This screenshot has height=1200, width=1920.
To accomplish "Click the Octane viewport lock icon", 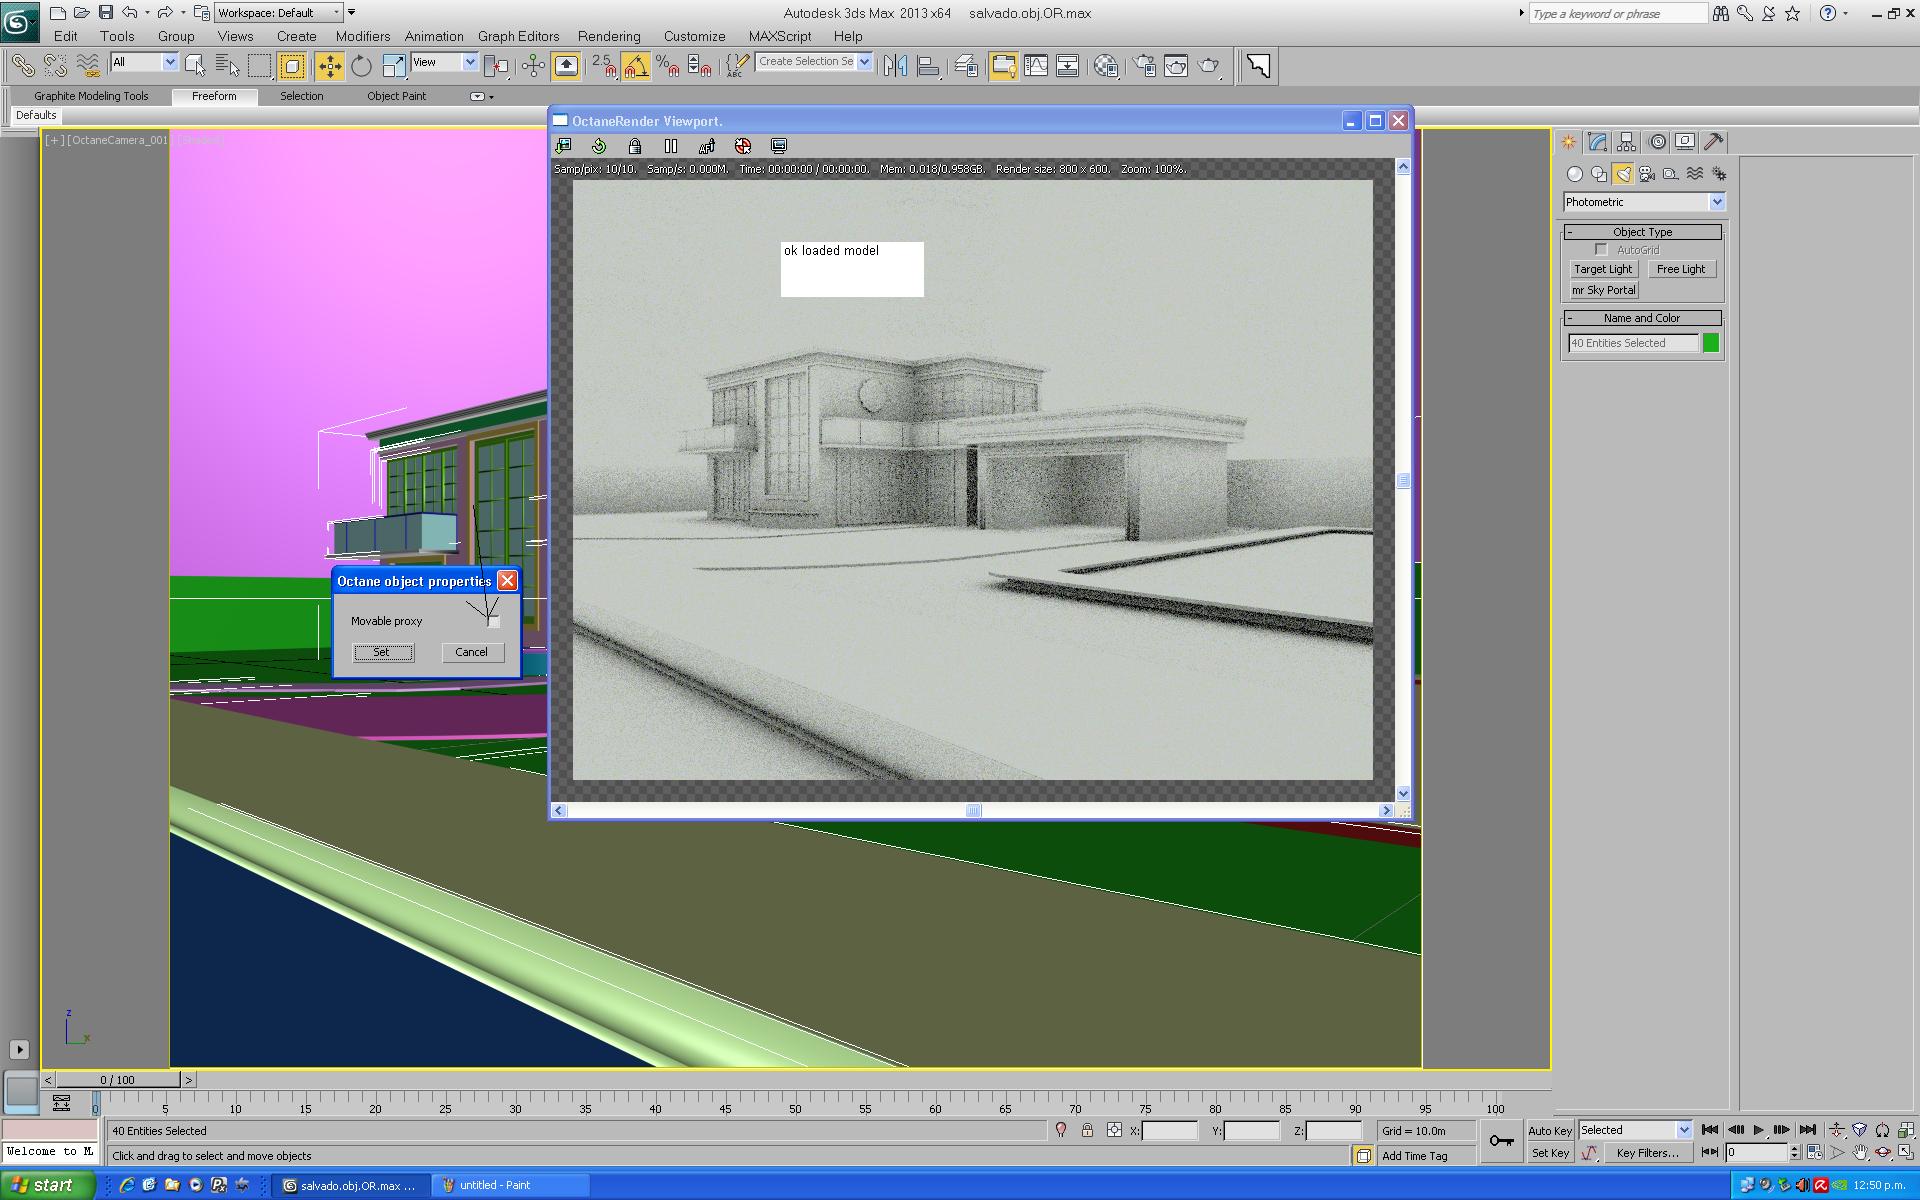I will (x=634, y=146).
